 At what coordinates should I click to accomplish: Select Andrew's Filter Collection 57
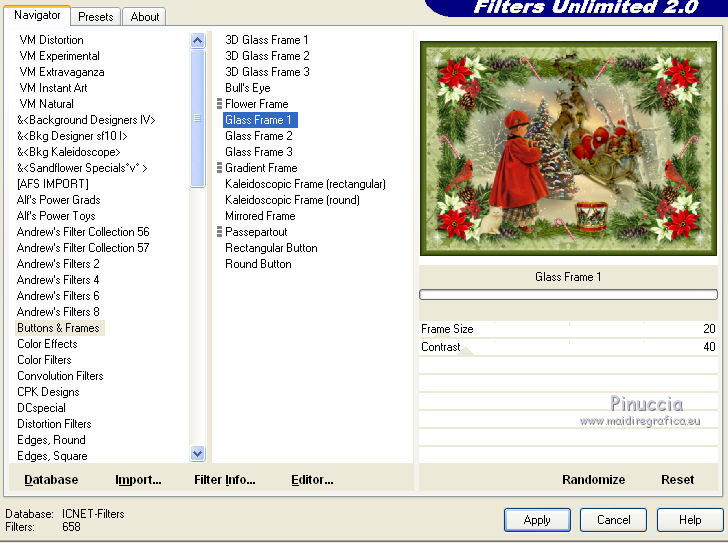click(x=83, y=248)
